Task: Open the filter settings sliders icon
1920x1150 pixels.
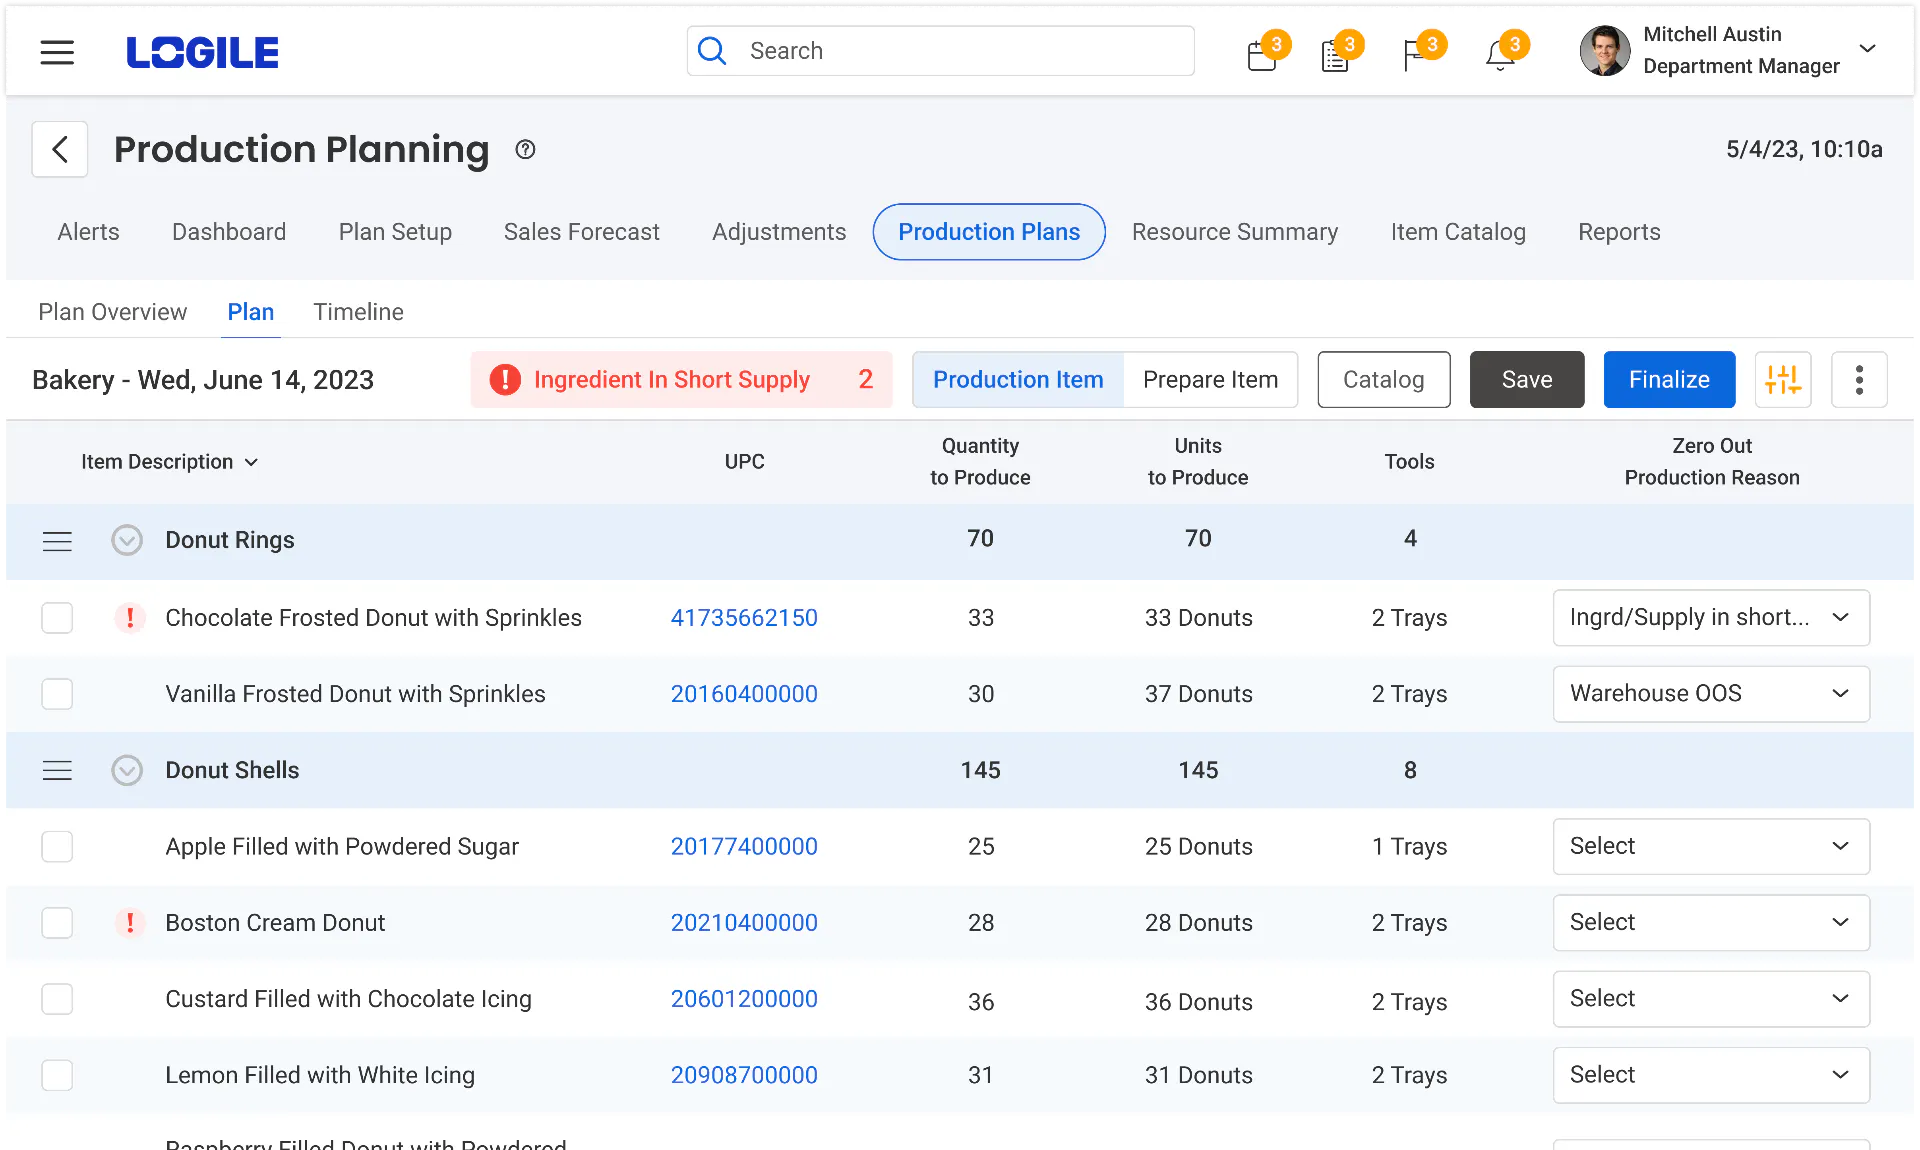Action: [1783, 379]
